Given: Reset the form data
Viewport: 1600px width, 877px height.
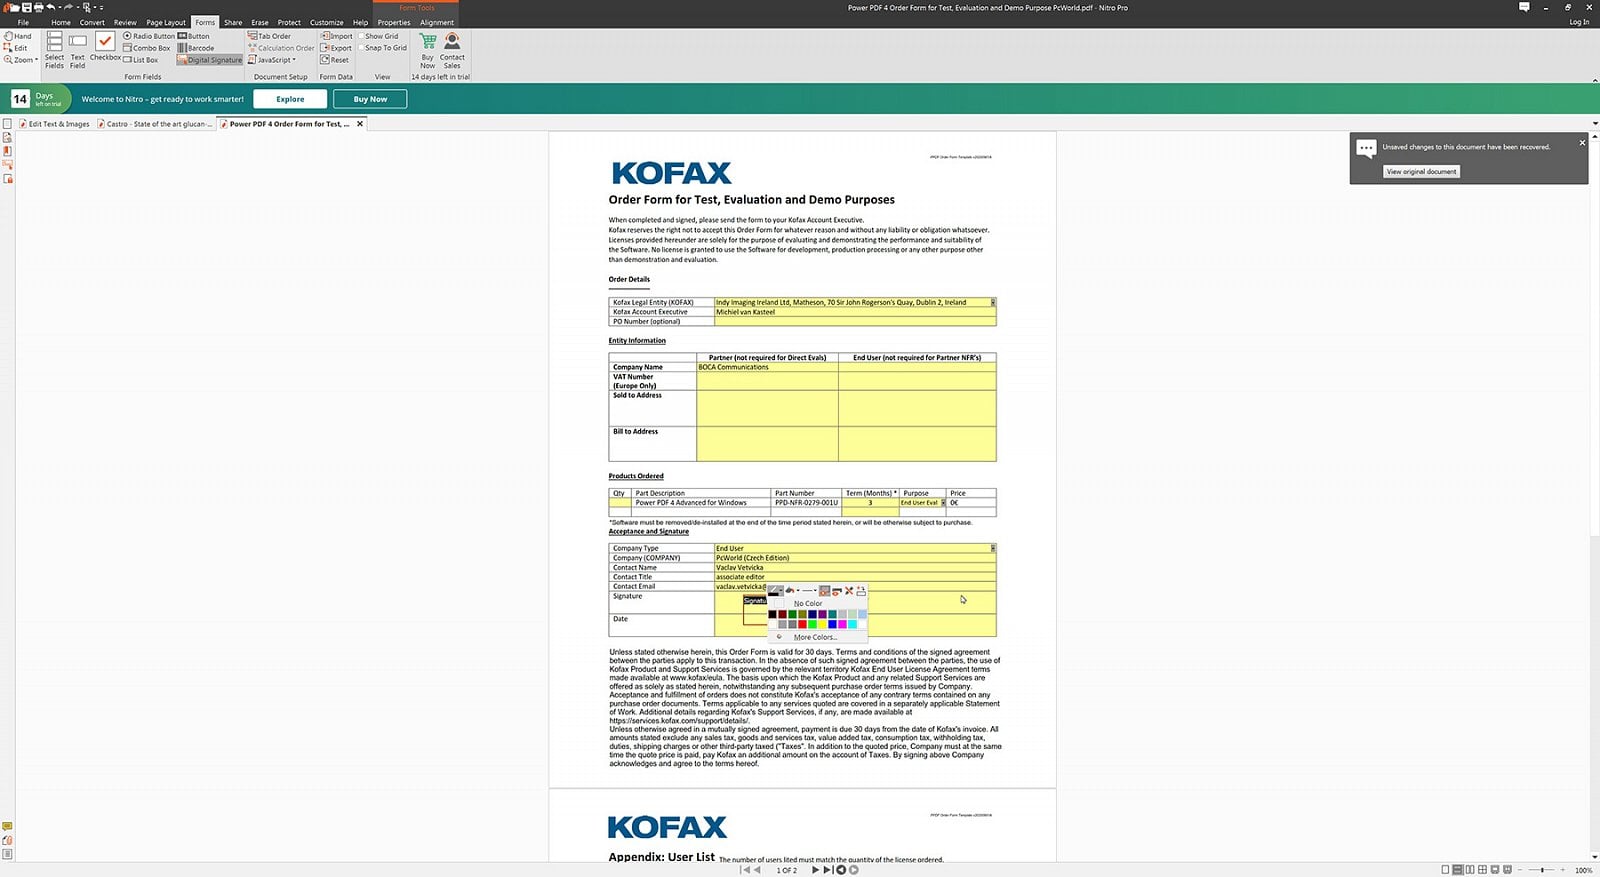Looking at the screenshot, I should tap(335, 60).
